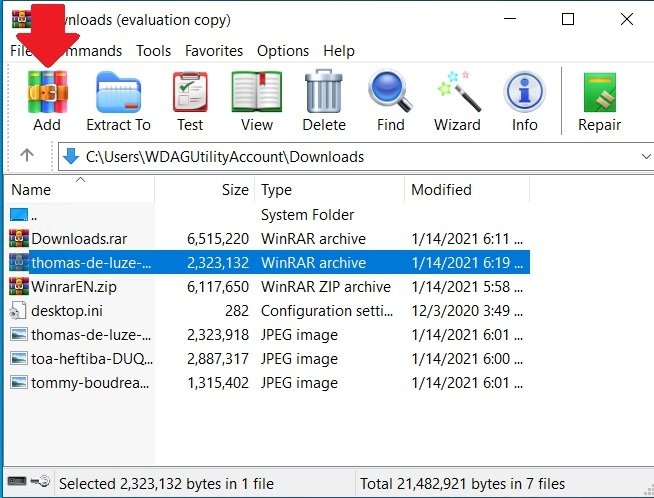Sort by the Modified column header
654x498 pixels.
click(467, 190)
